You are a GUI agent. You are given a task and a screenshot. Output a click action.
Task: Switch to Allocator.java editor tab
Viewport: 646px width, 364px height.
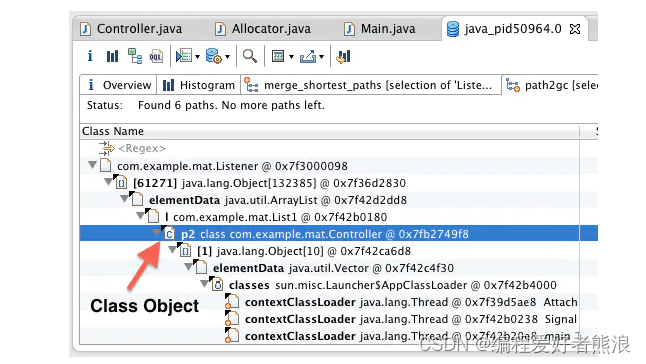tap(263, 29)
